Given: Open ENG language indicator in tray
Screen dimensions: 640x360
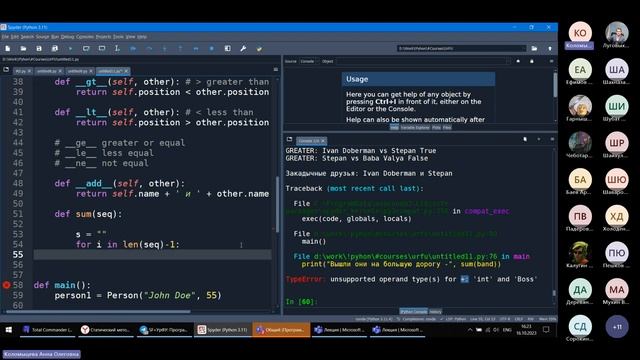Looking at the screenshot, I should (x=507, y=330).
